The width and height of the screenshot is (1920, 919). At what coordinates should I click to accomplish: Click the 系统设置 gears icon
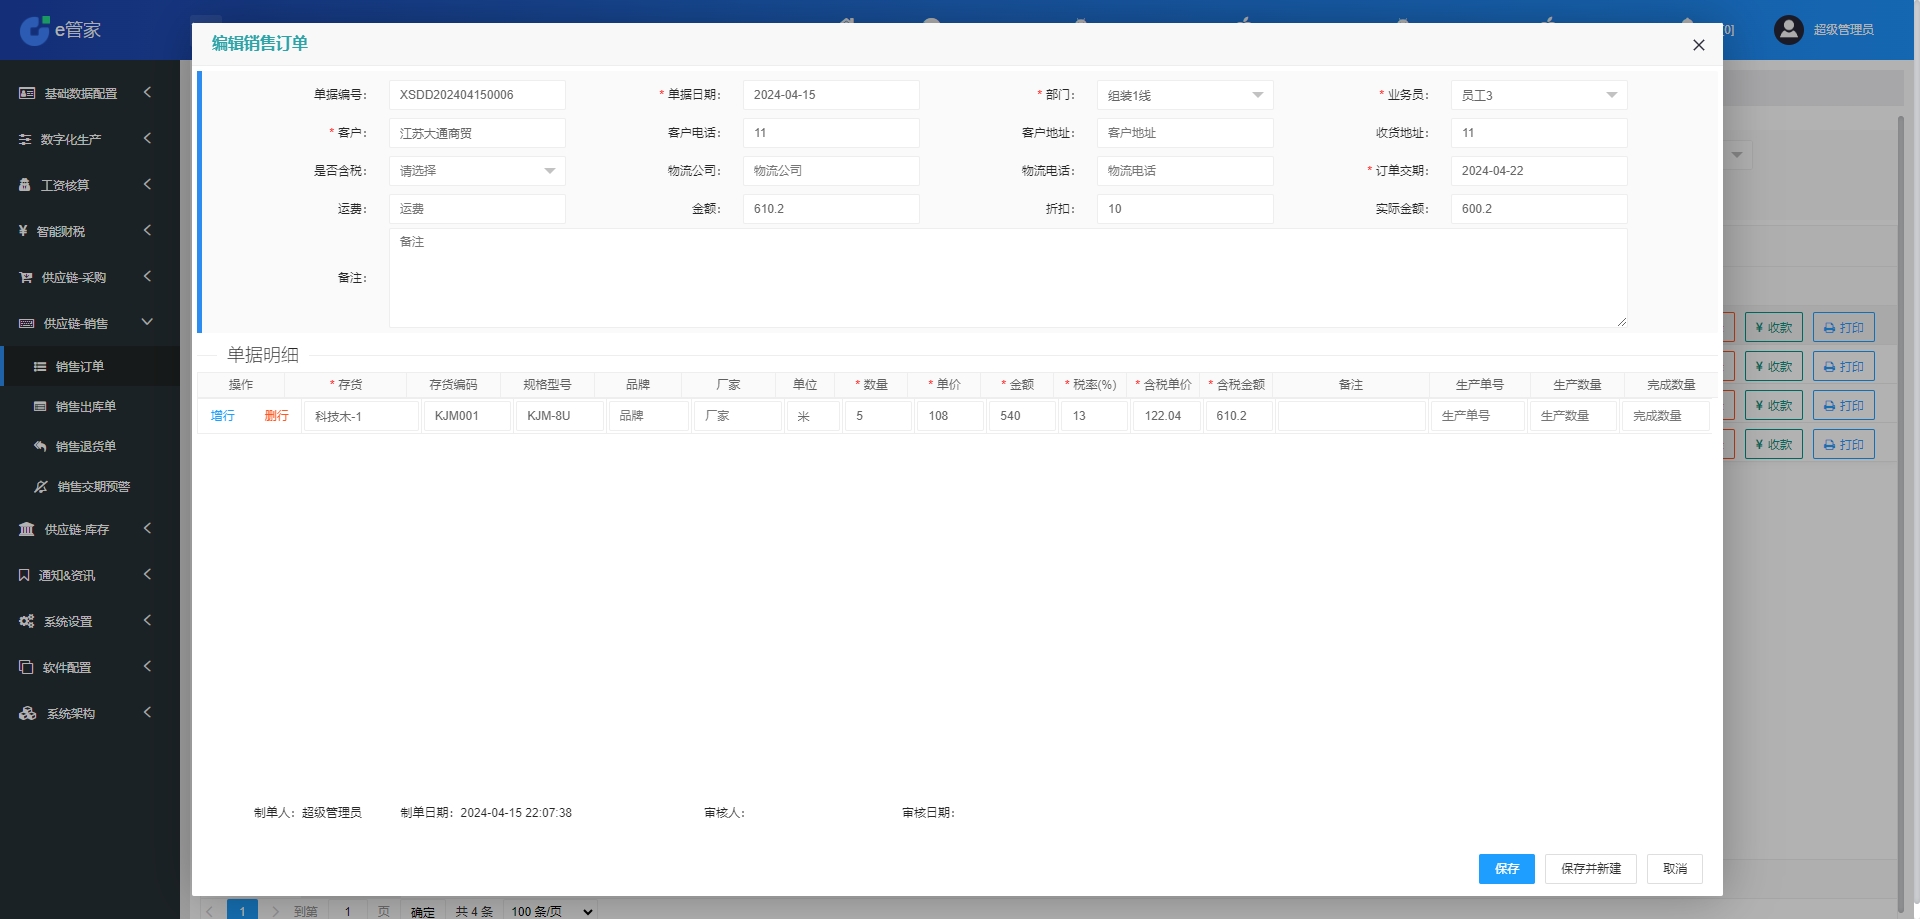[x=27, y=621]
